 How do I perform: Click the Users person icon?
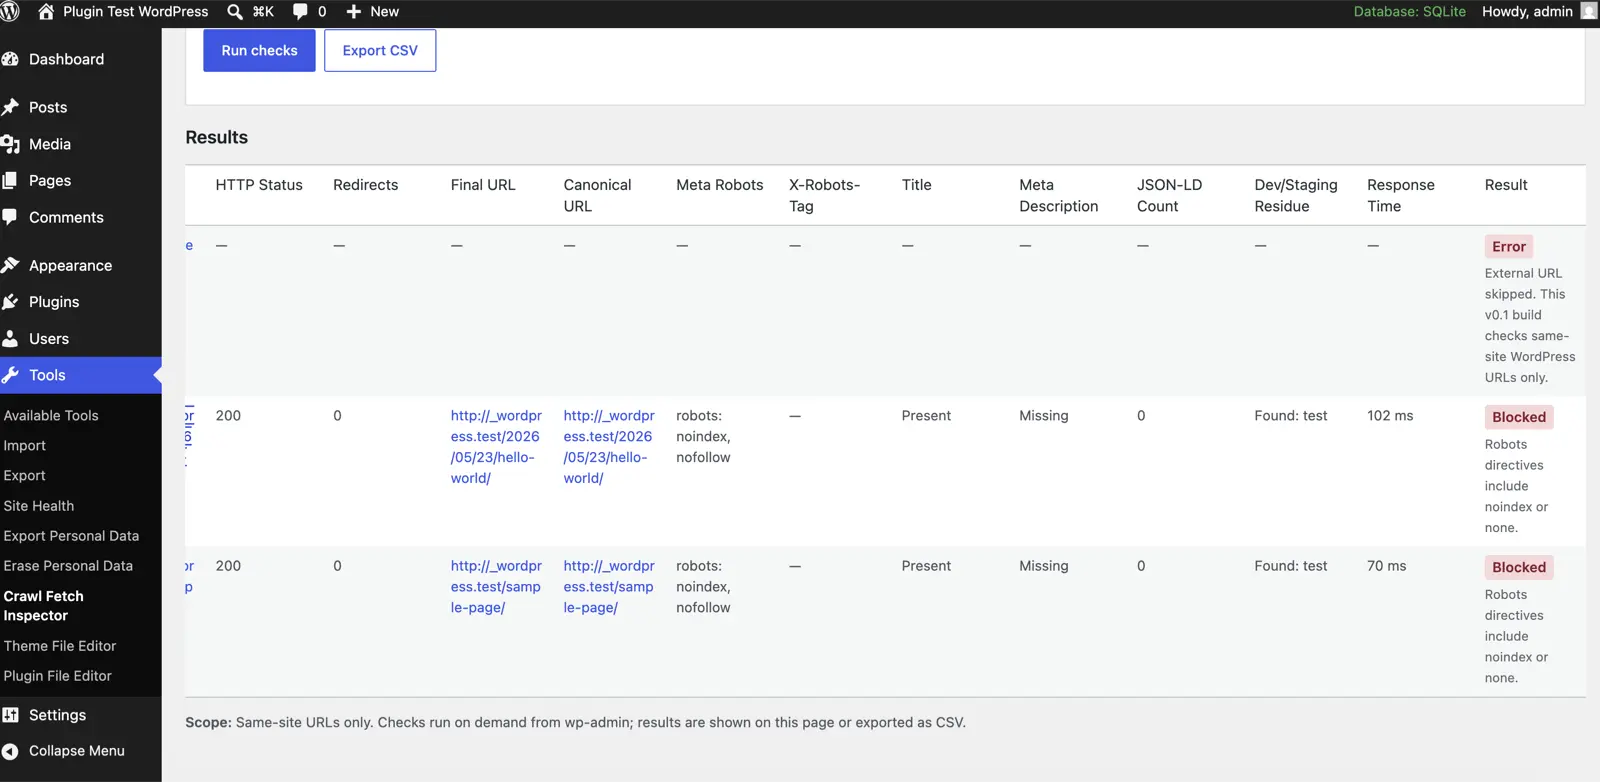(11, 338)
